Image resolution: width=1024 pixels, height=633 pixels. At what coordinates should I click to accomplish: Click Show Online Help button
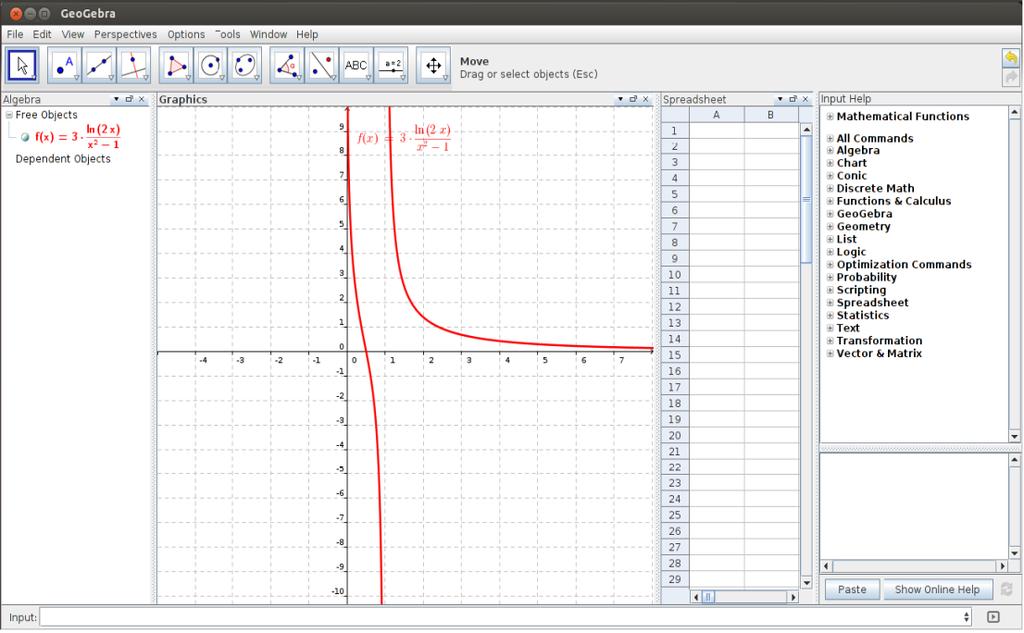pyautogui.click(x=937, y=589)
